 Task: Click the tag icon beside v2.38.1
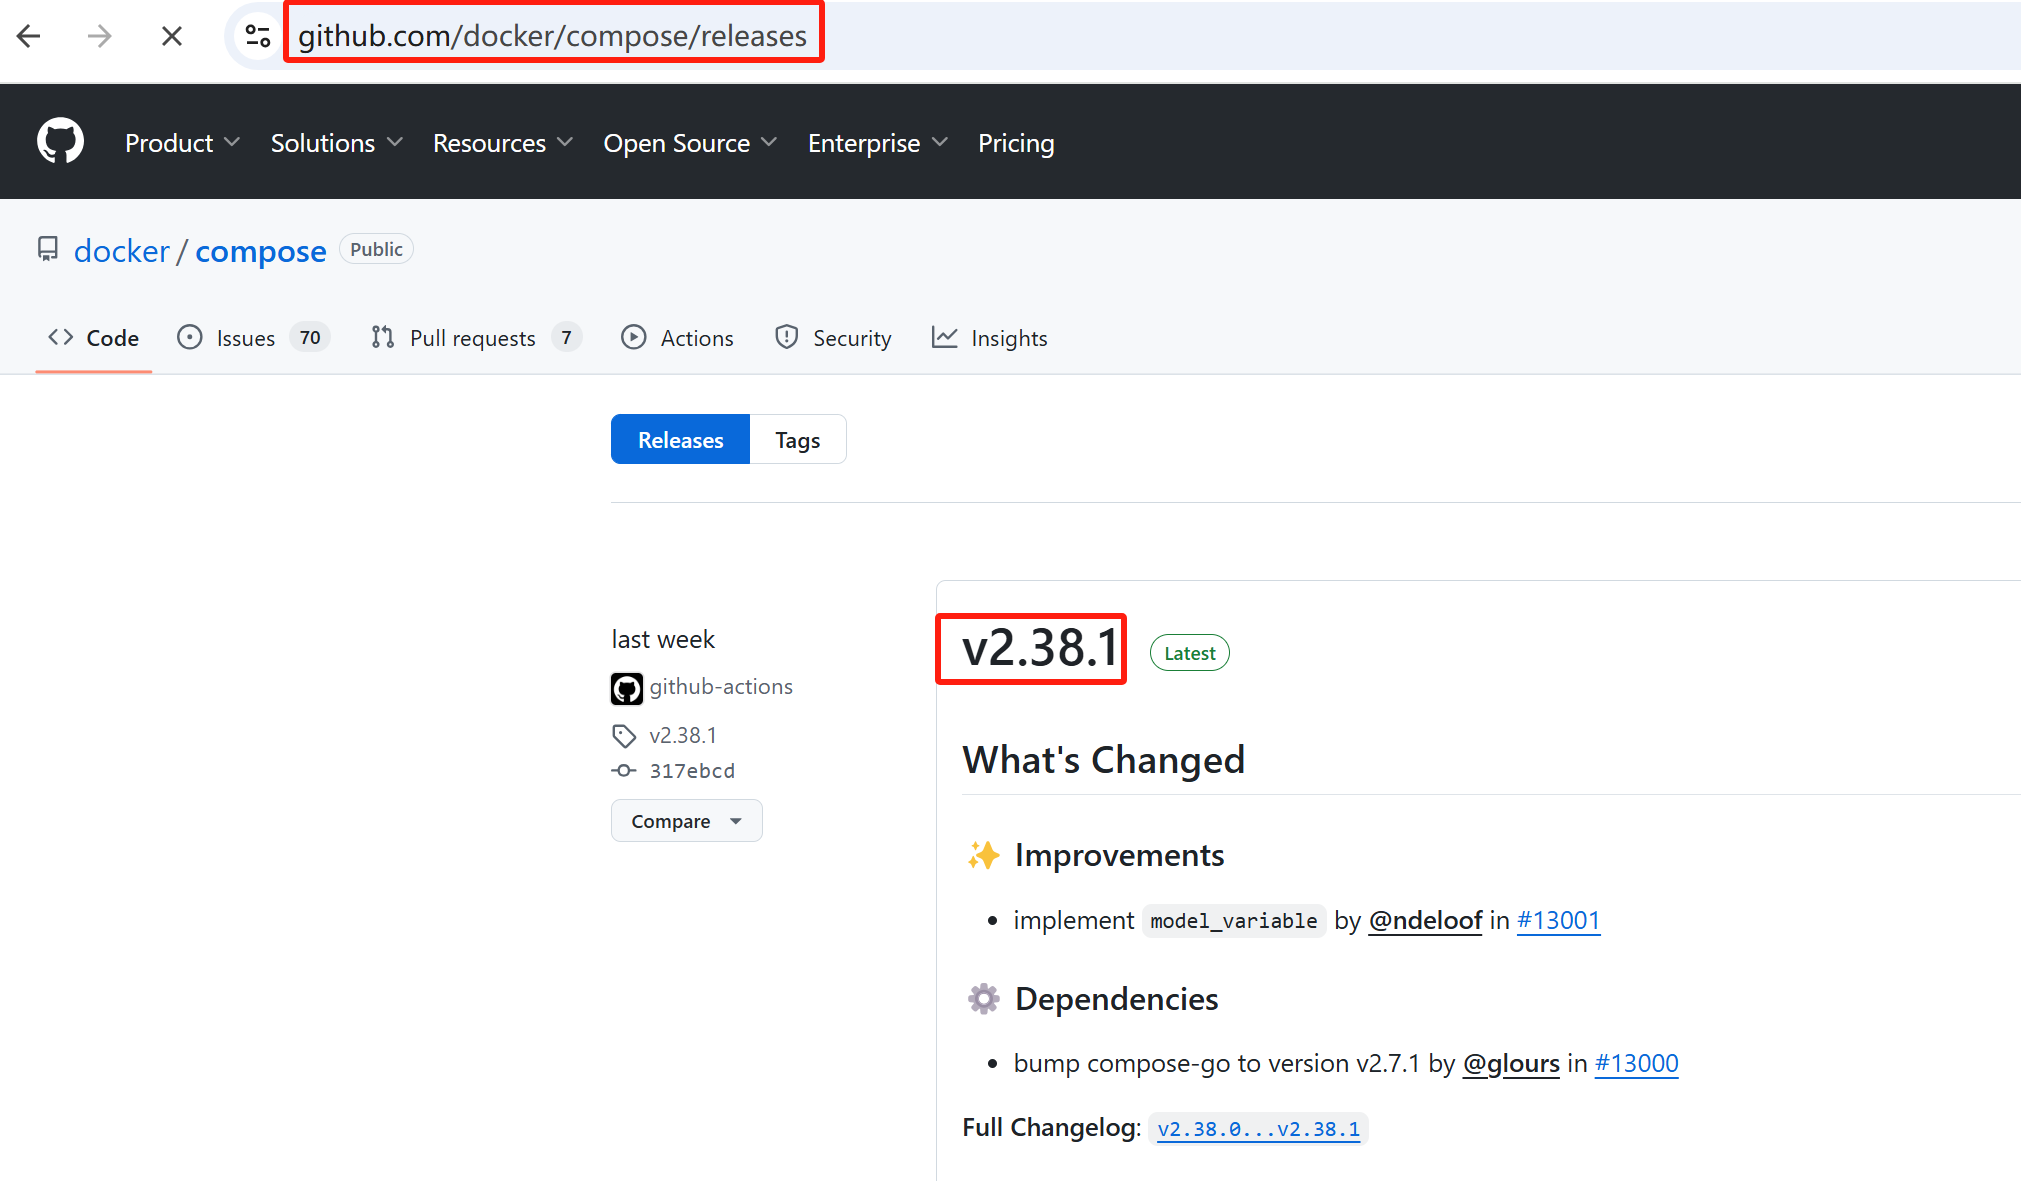(x=624, y=736)
